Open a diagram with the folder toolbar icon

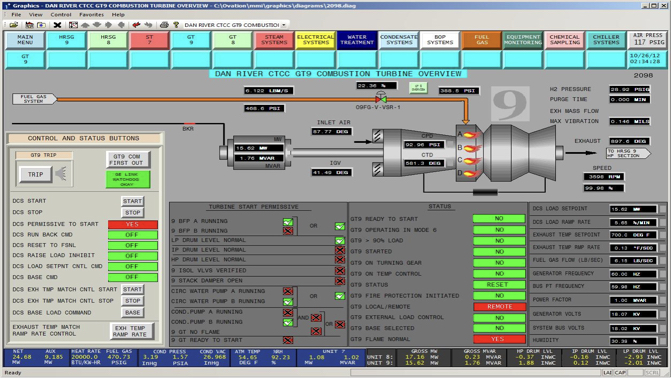14,25
